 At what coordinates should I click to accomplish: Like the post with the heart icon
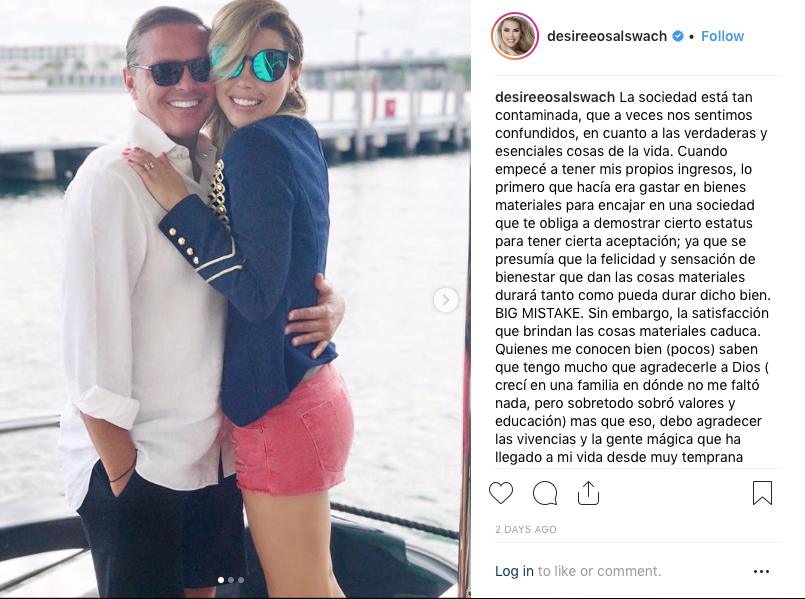point(501,493)
